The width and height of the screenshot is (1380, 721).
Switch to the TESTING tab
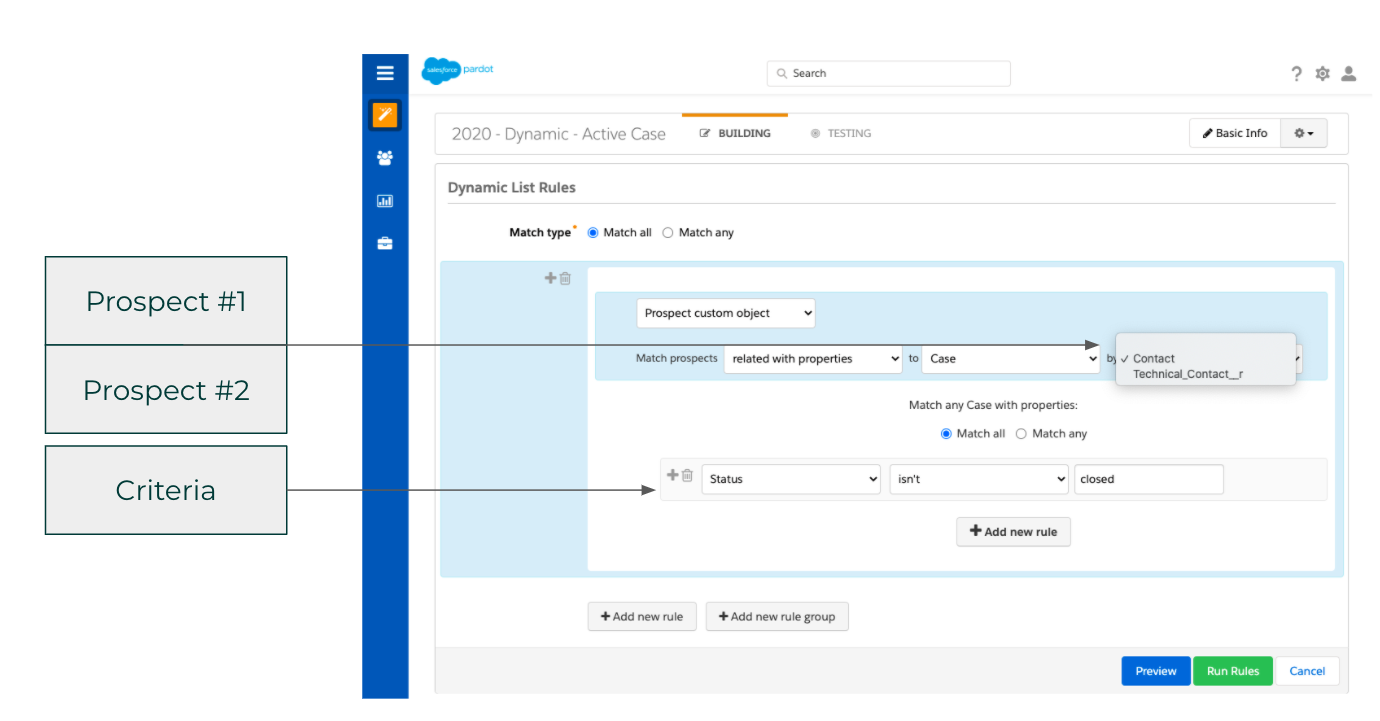tap(848, 132)
